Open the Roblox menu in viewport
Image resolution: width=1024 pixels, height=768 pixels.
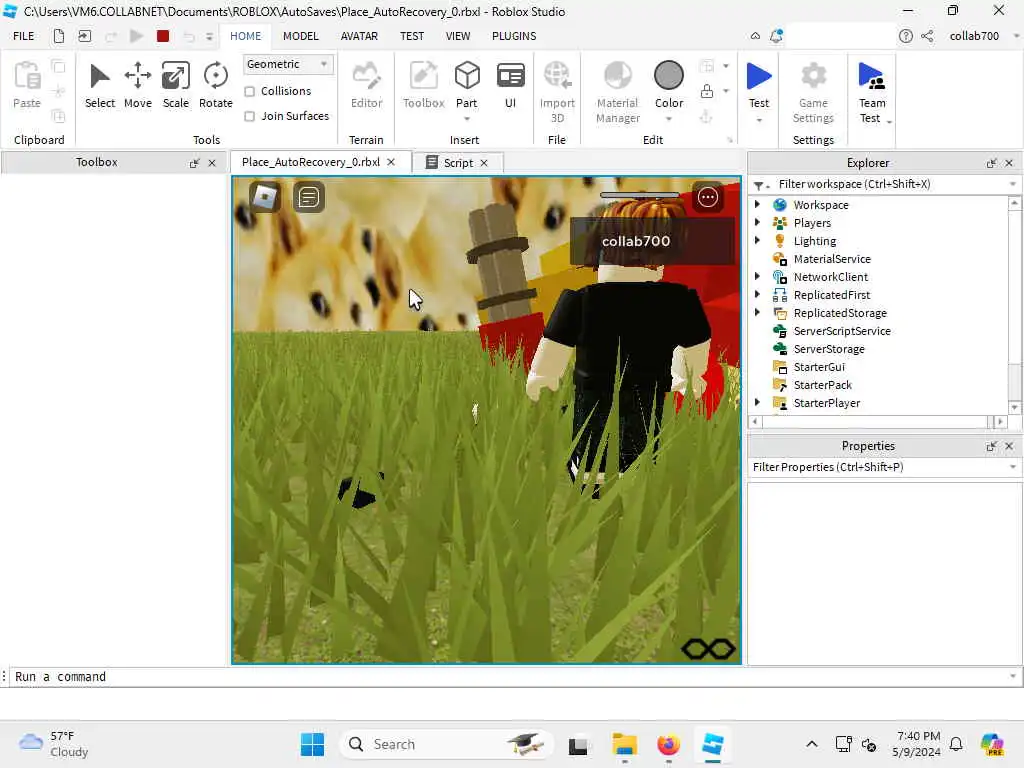click(264, 197)
